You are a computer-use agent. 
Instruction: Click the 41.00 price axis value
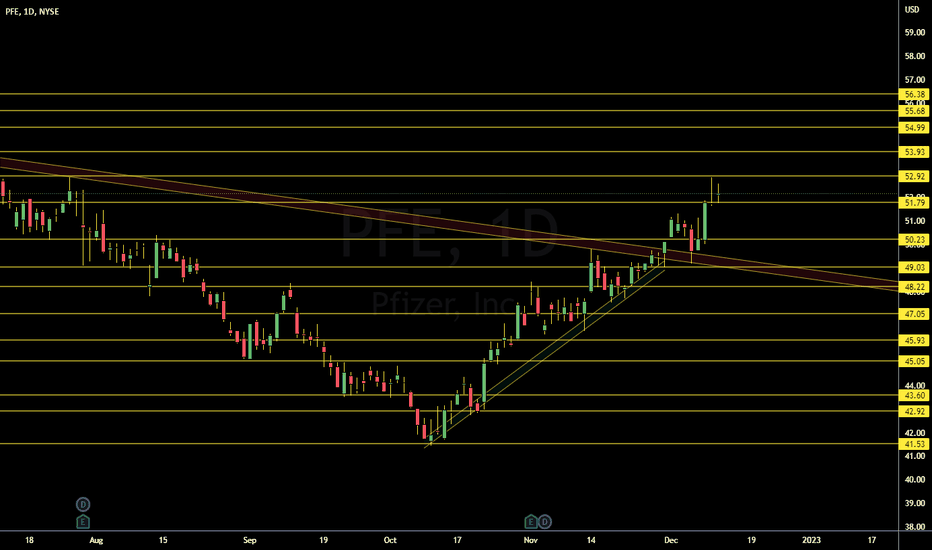914,456
